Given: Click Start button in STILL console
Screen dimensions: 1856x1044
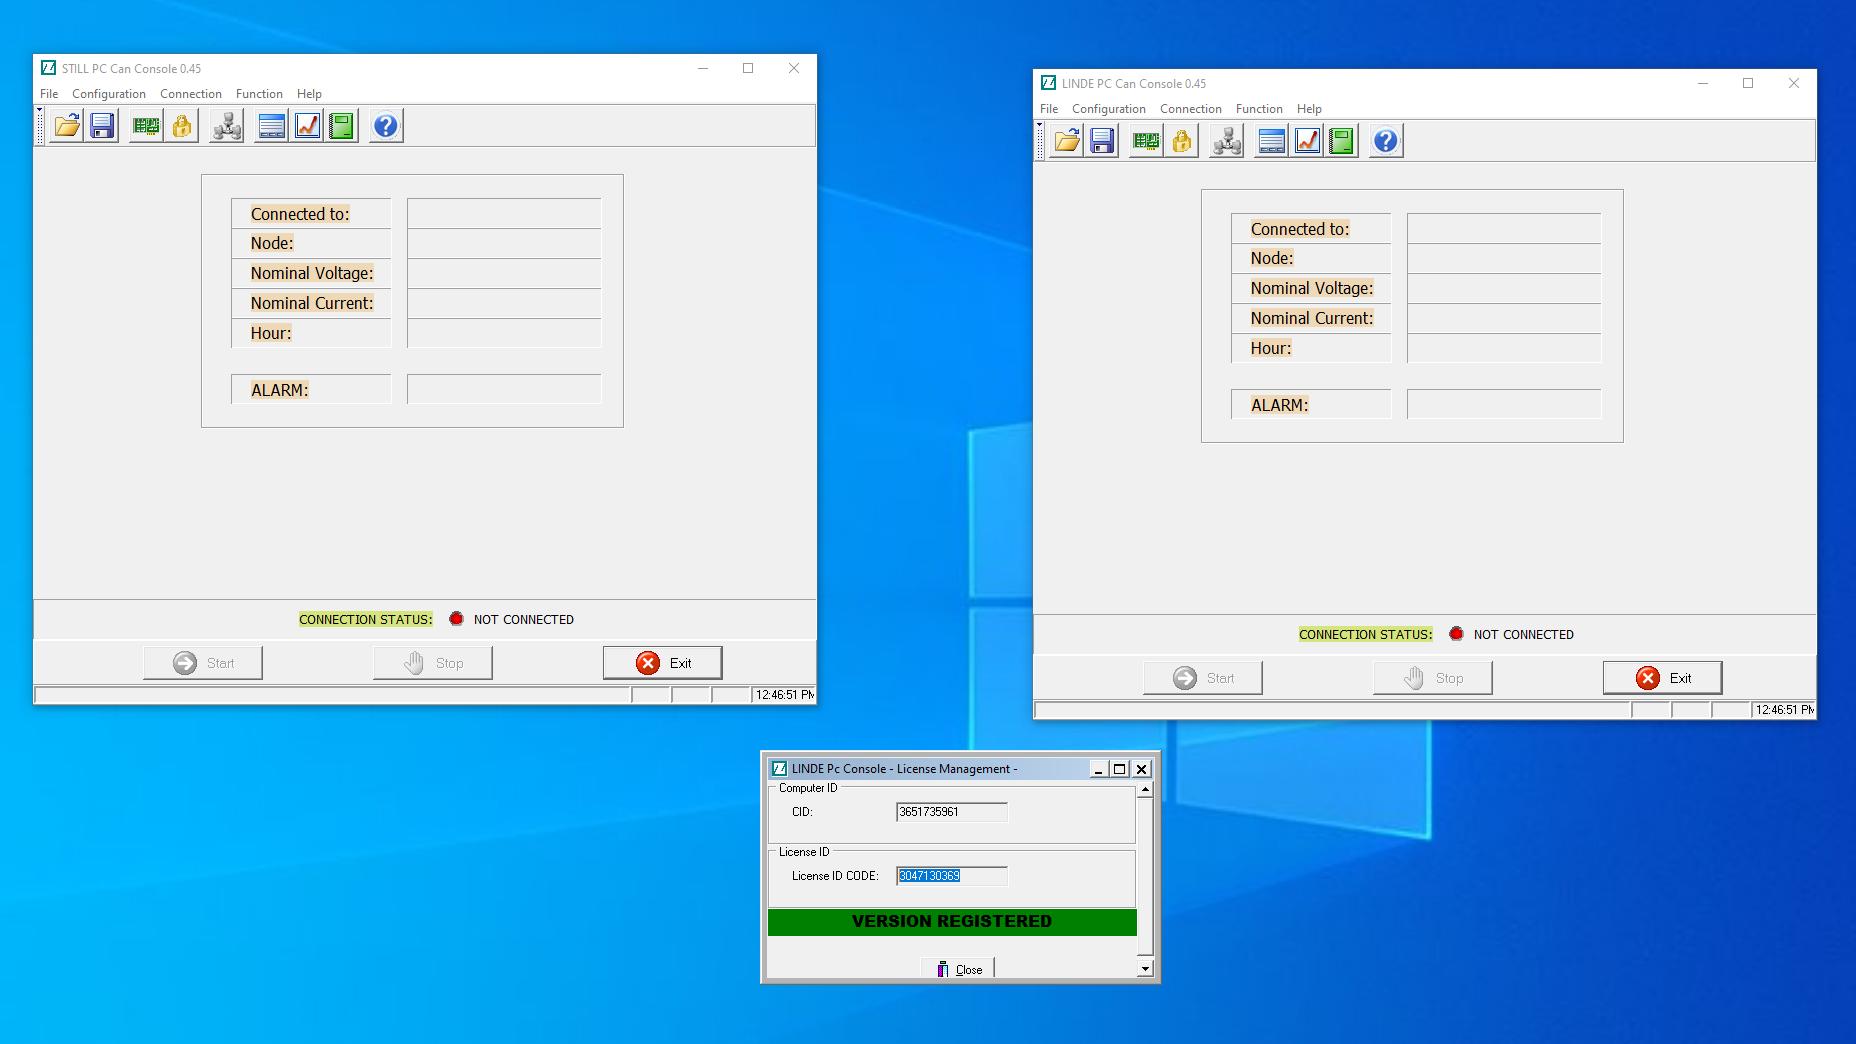Looking at the screenshot, I should (203, 663).
